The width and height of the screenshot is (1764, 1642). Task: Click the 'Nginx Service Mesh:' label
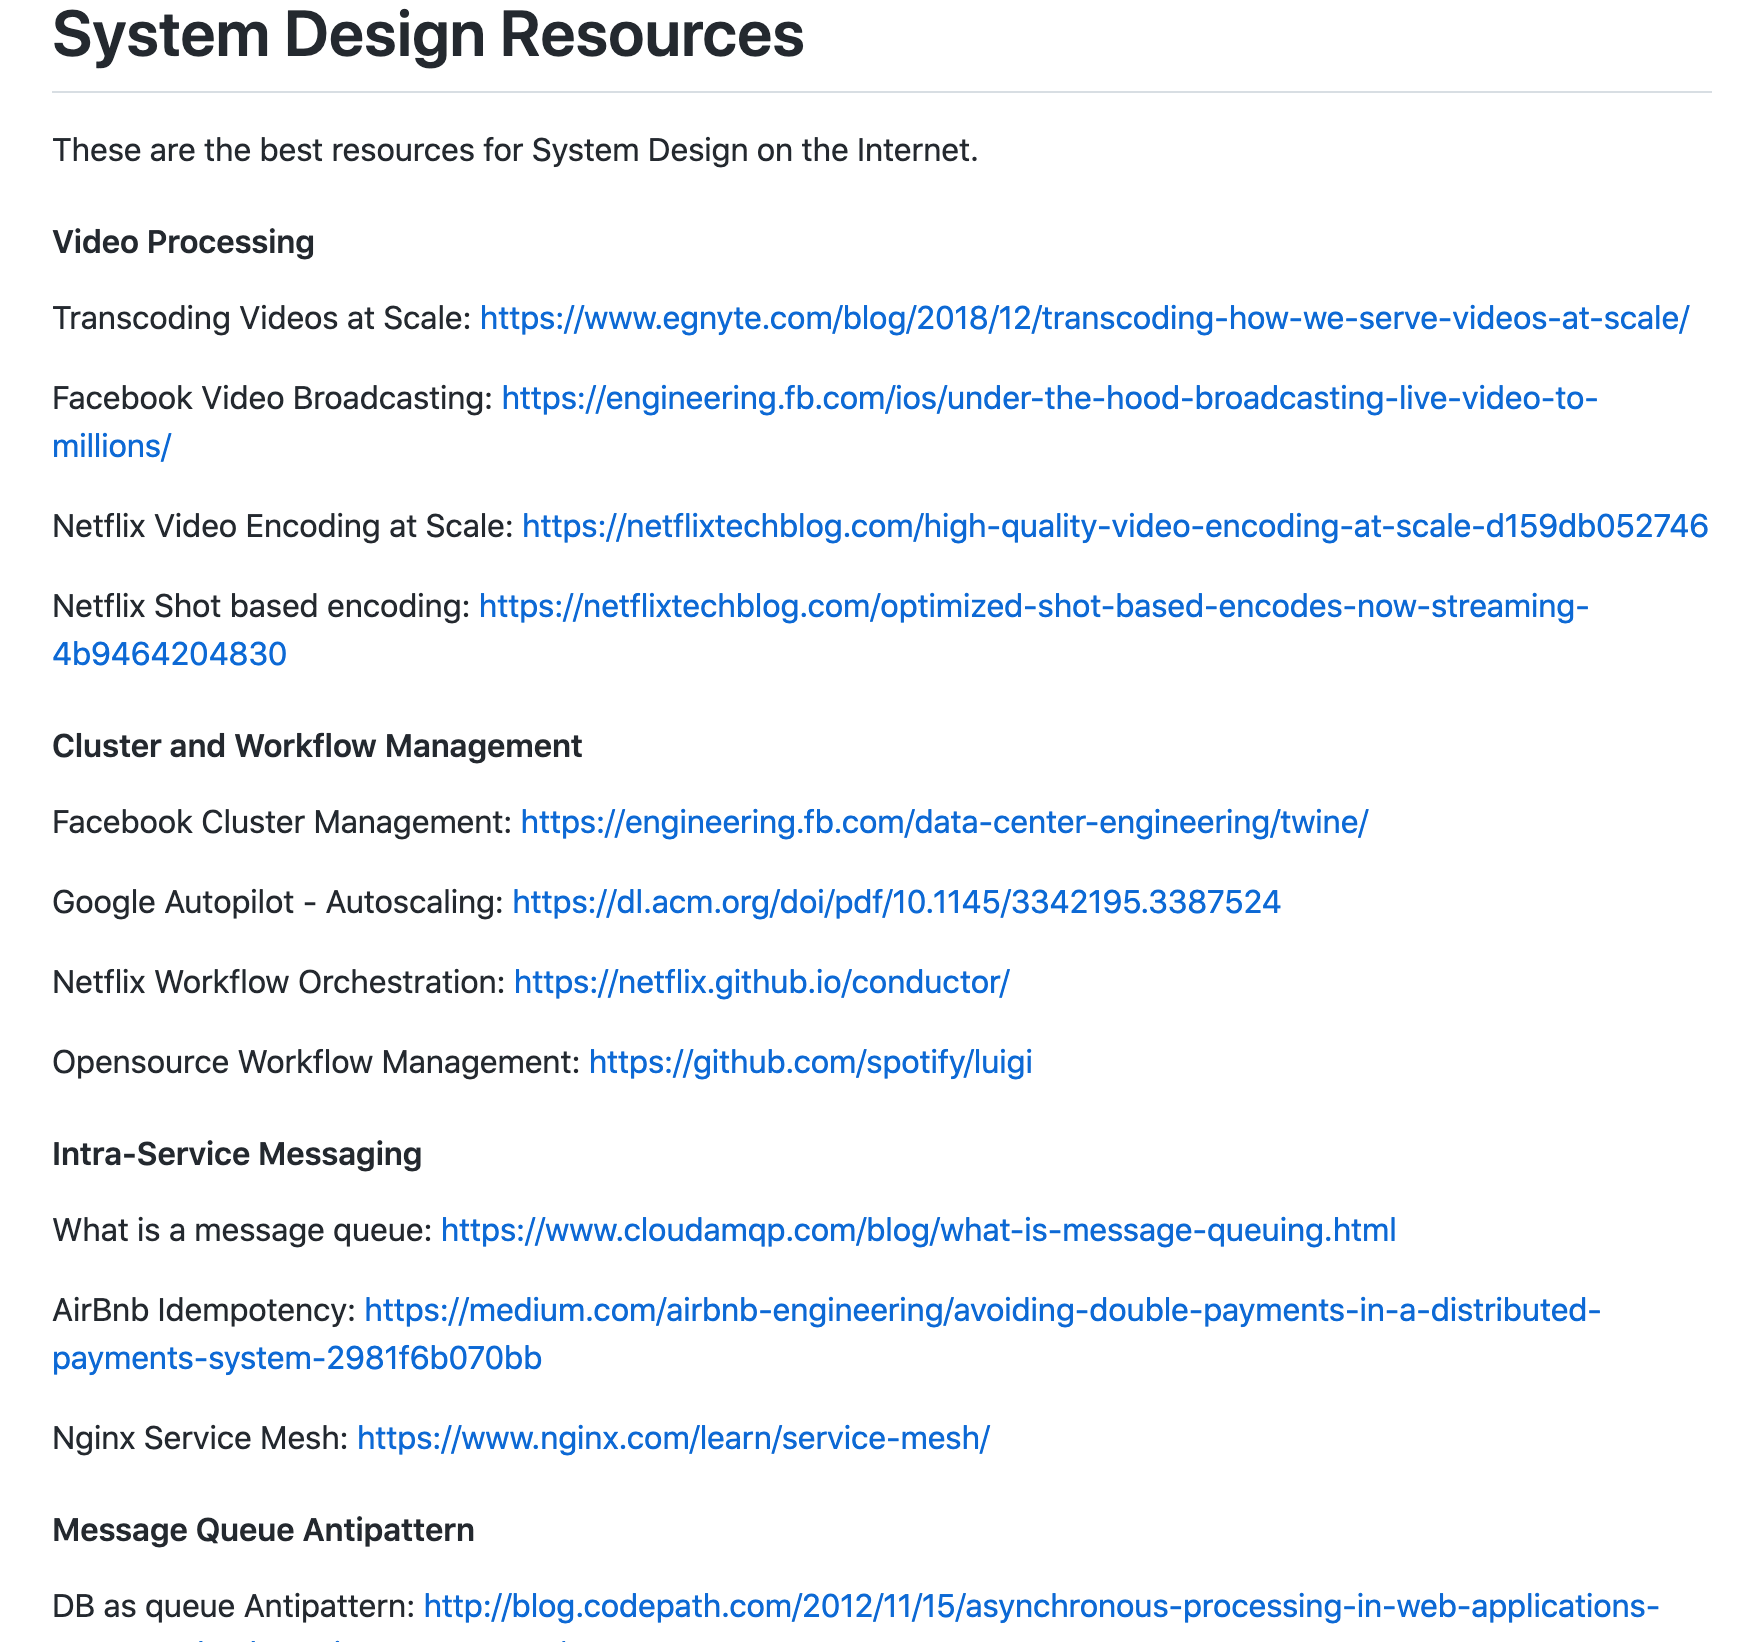tap(200, 1438)
